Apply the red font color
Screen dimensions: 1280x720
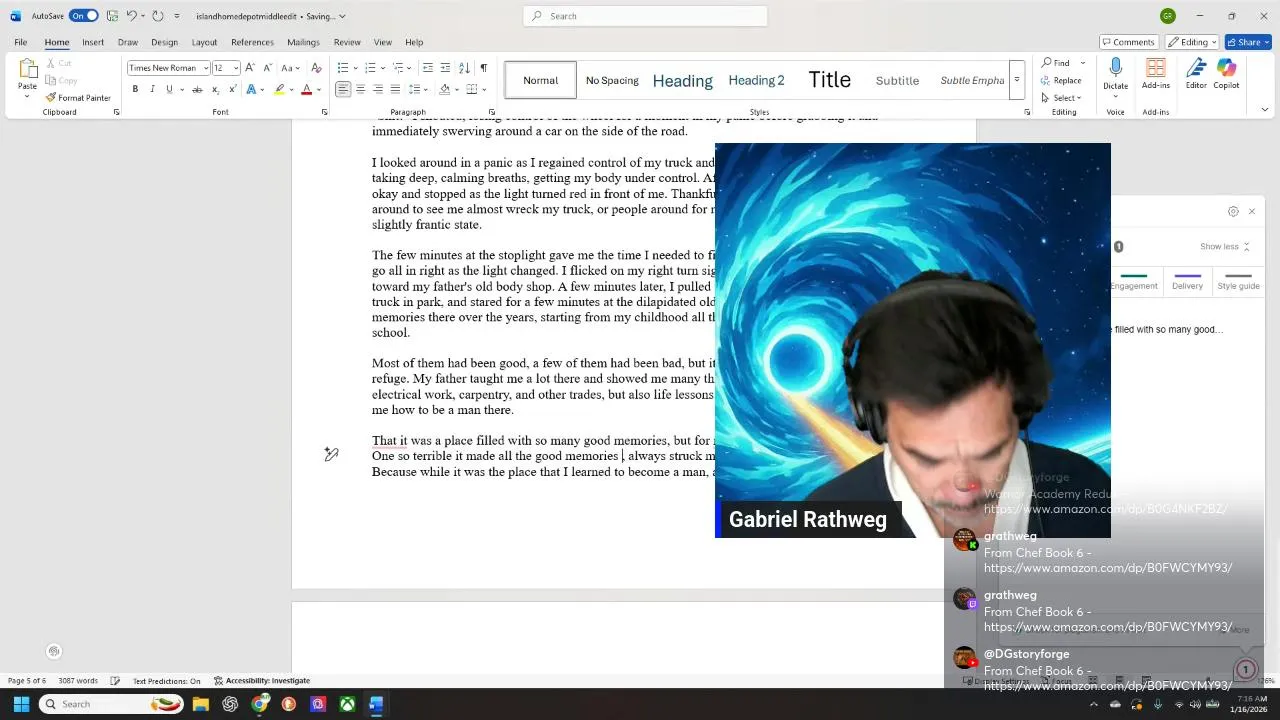pyautogui.click(x=307, y=89)
